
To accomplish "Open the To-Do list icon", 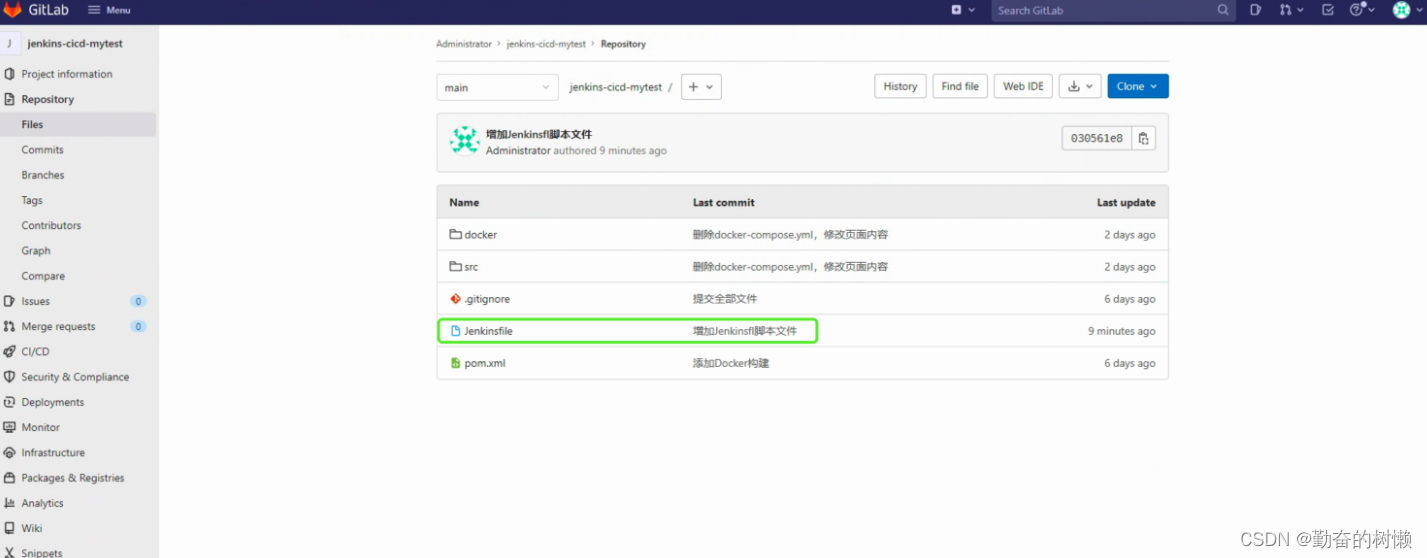I will tap(1328, 10).
